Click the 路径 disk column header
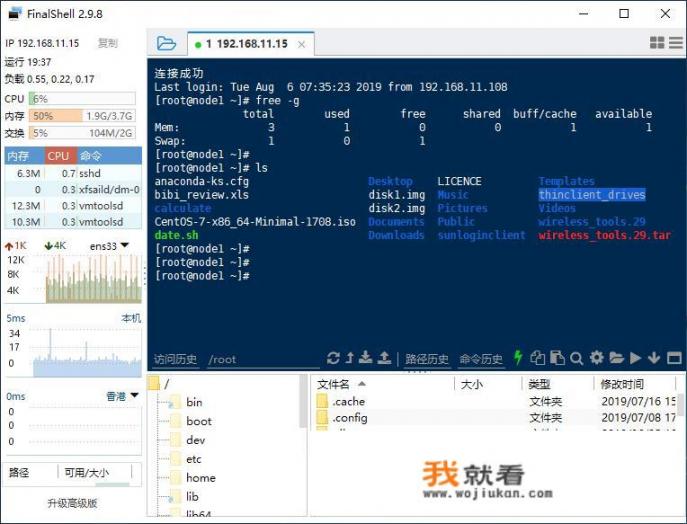 30,472
